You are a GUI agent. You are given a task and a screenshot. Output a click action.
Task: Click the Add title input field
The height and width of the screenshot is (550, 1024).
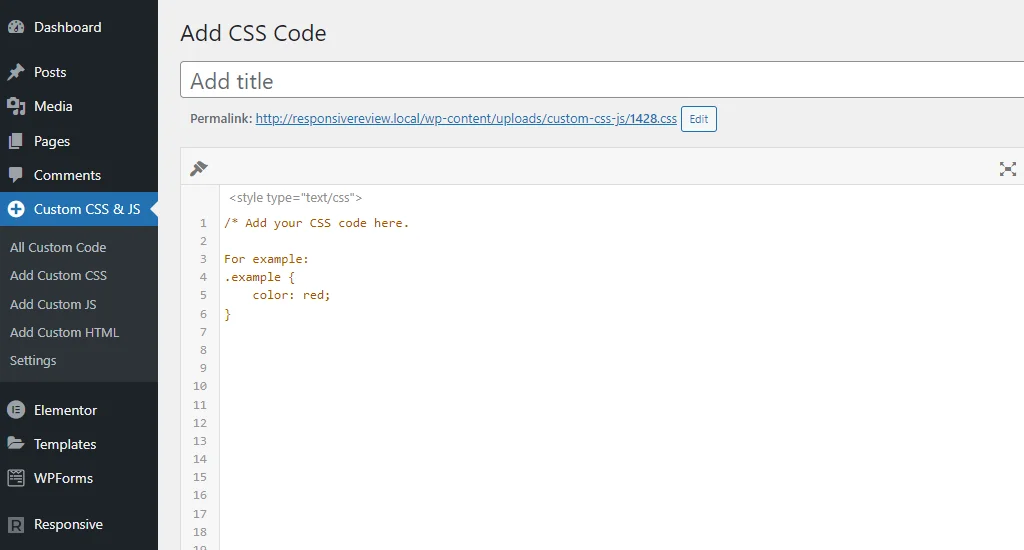click(x=602, y=80)
